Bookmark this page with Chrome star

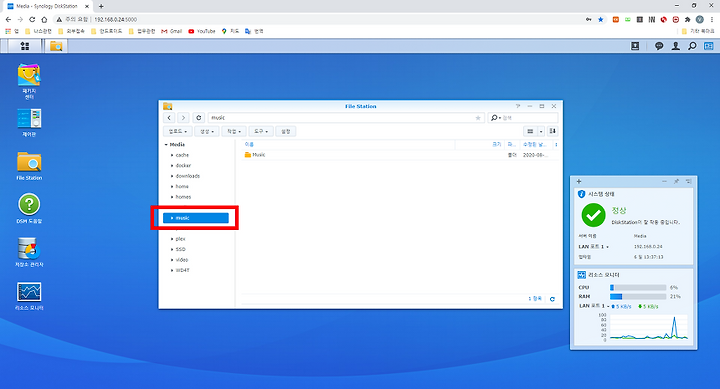[x=601, y=19]
